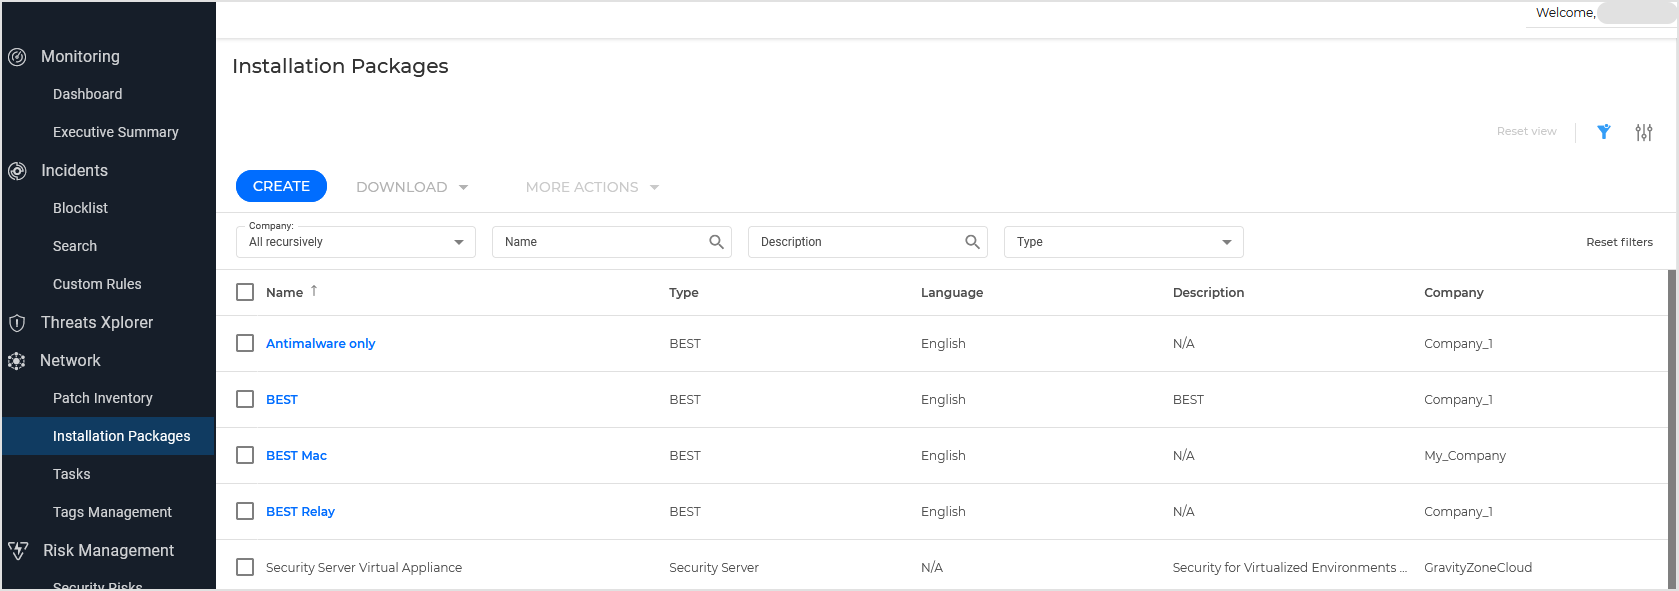Check the Antimalware only row checkbox

(x=245, y=343)
